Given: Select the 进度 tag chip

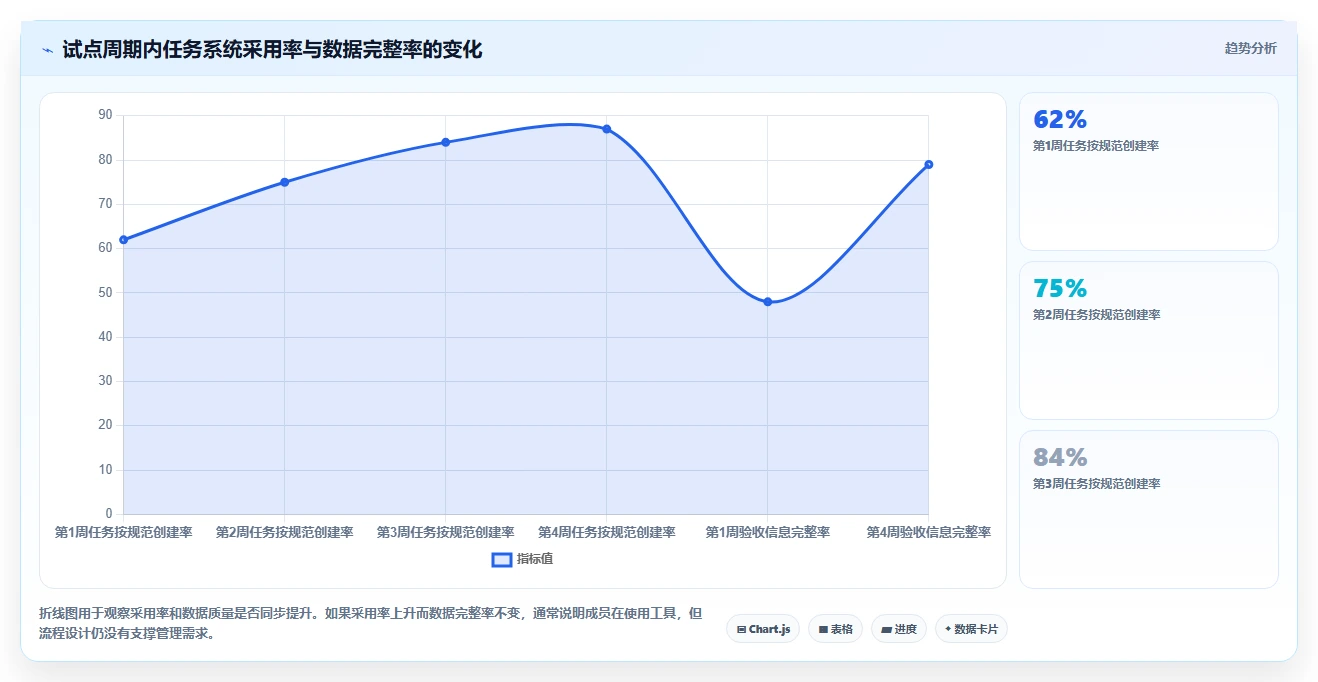Looking at the screenshot, I should coord(899,629).
